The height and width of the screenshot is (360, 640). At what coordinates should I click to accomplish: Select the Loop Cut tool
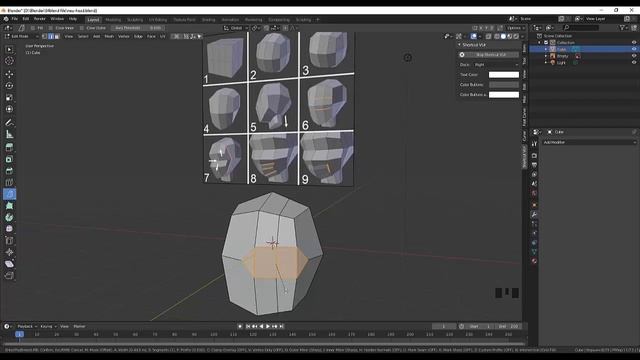(9, 182)
